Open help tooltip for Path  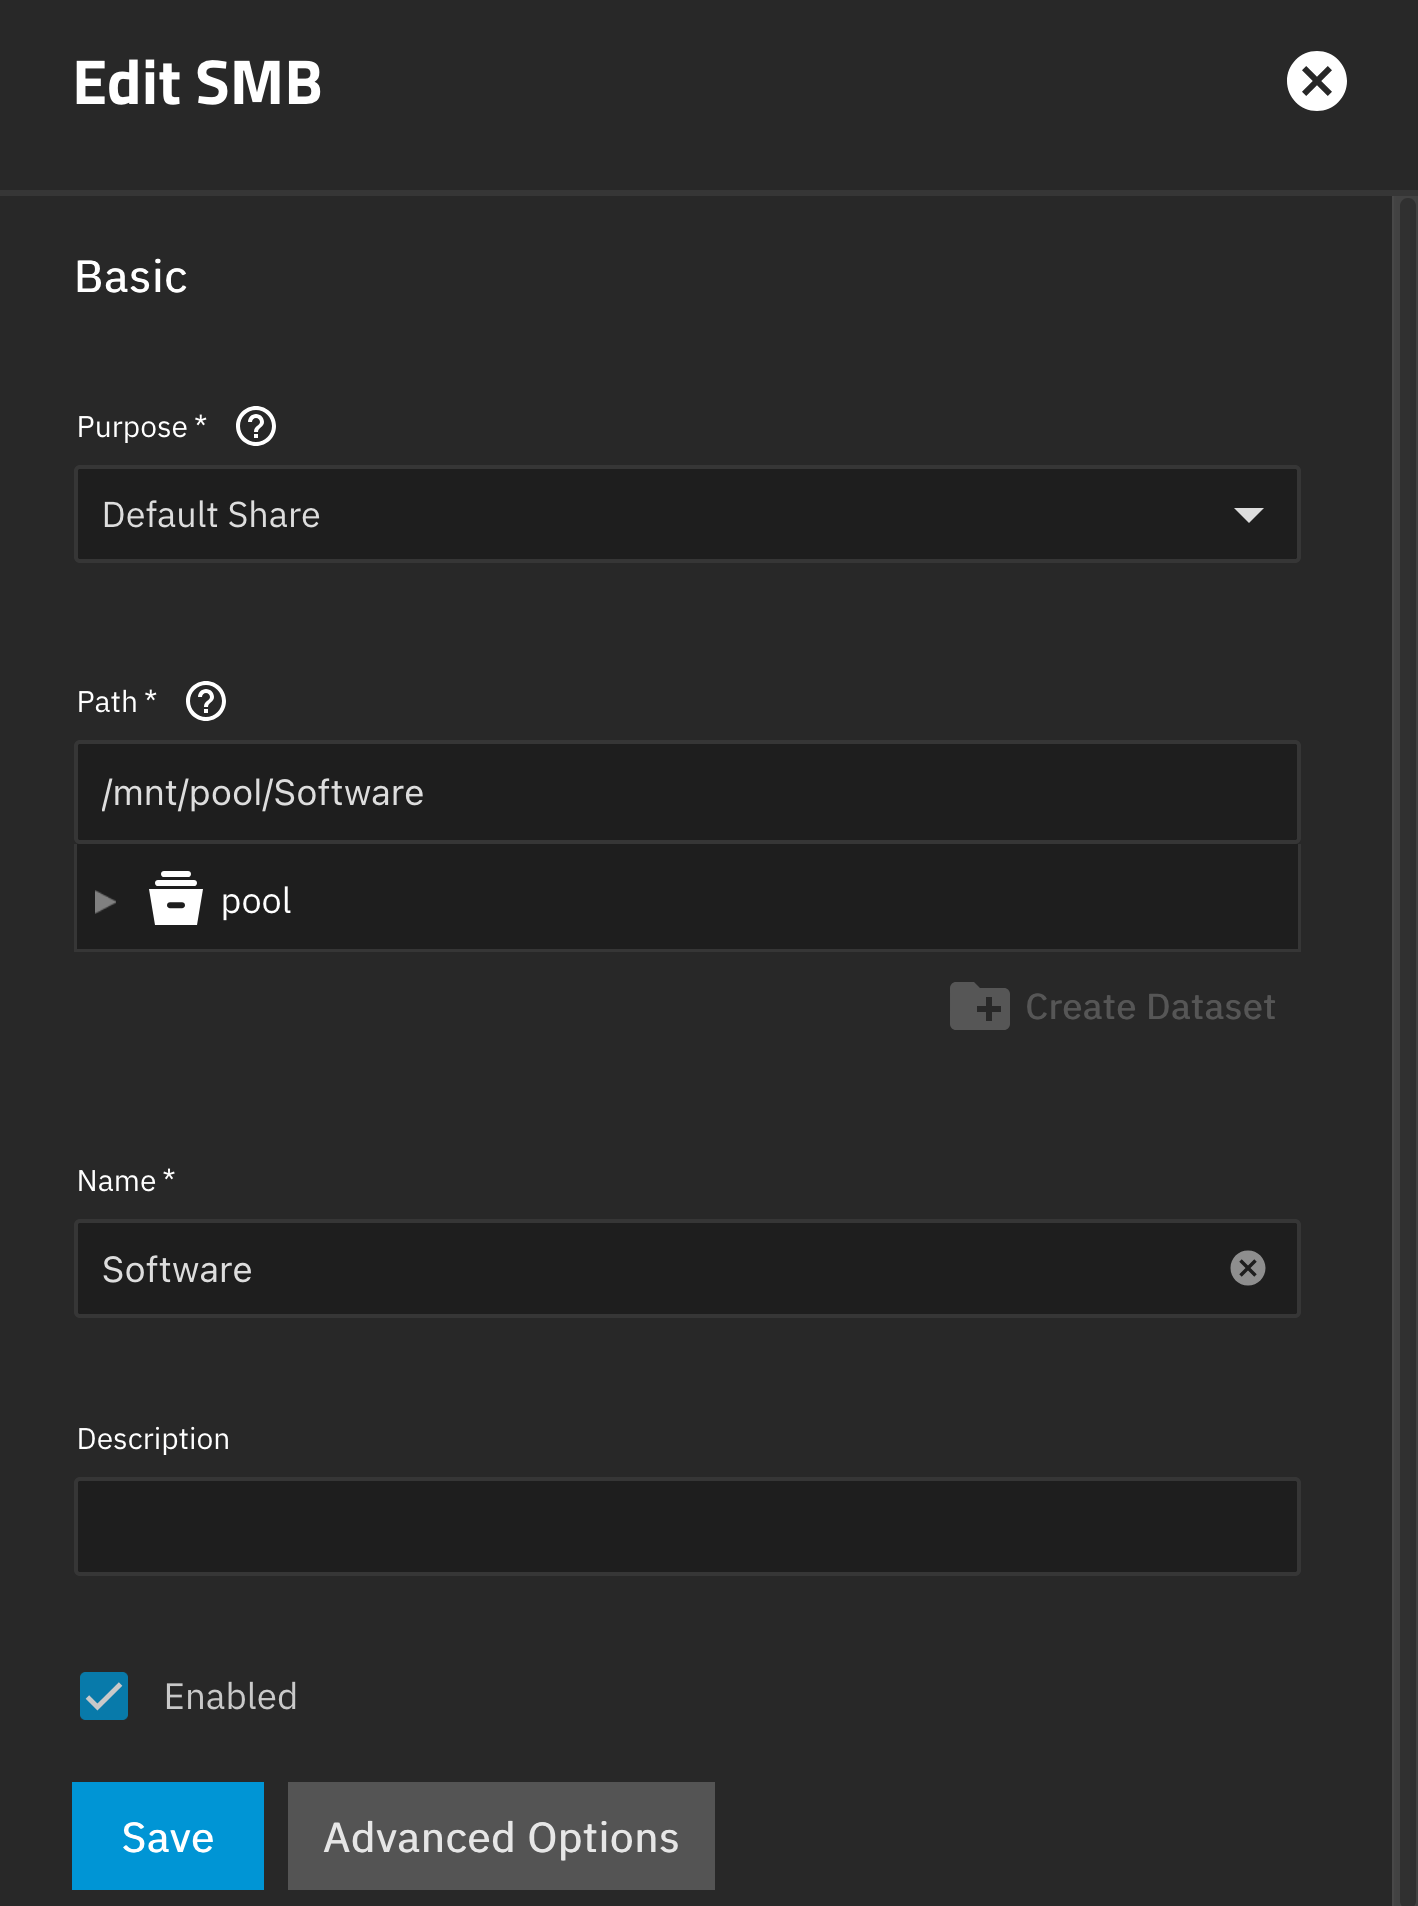pyautogui.click(x=206, y=702)
